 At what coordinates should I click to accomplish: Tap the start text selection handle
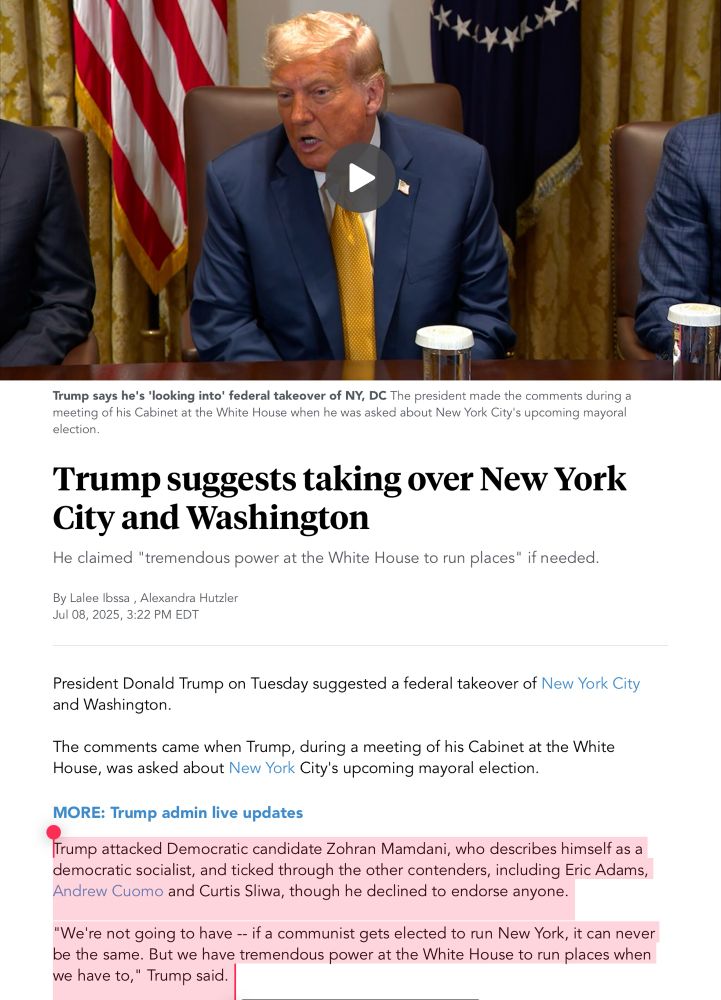pyautogui.click(x=54, y=832)
